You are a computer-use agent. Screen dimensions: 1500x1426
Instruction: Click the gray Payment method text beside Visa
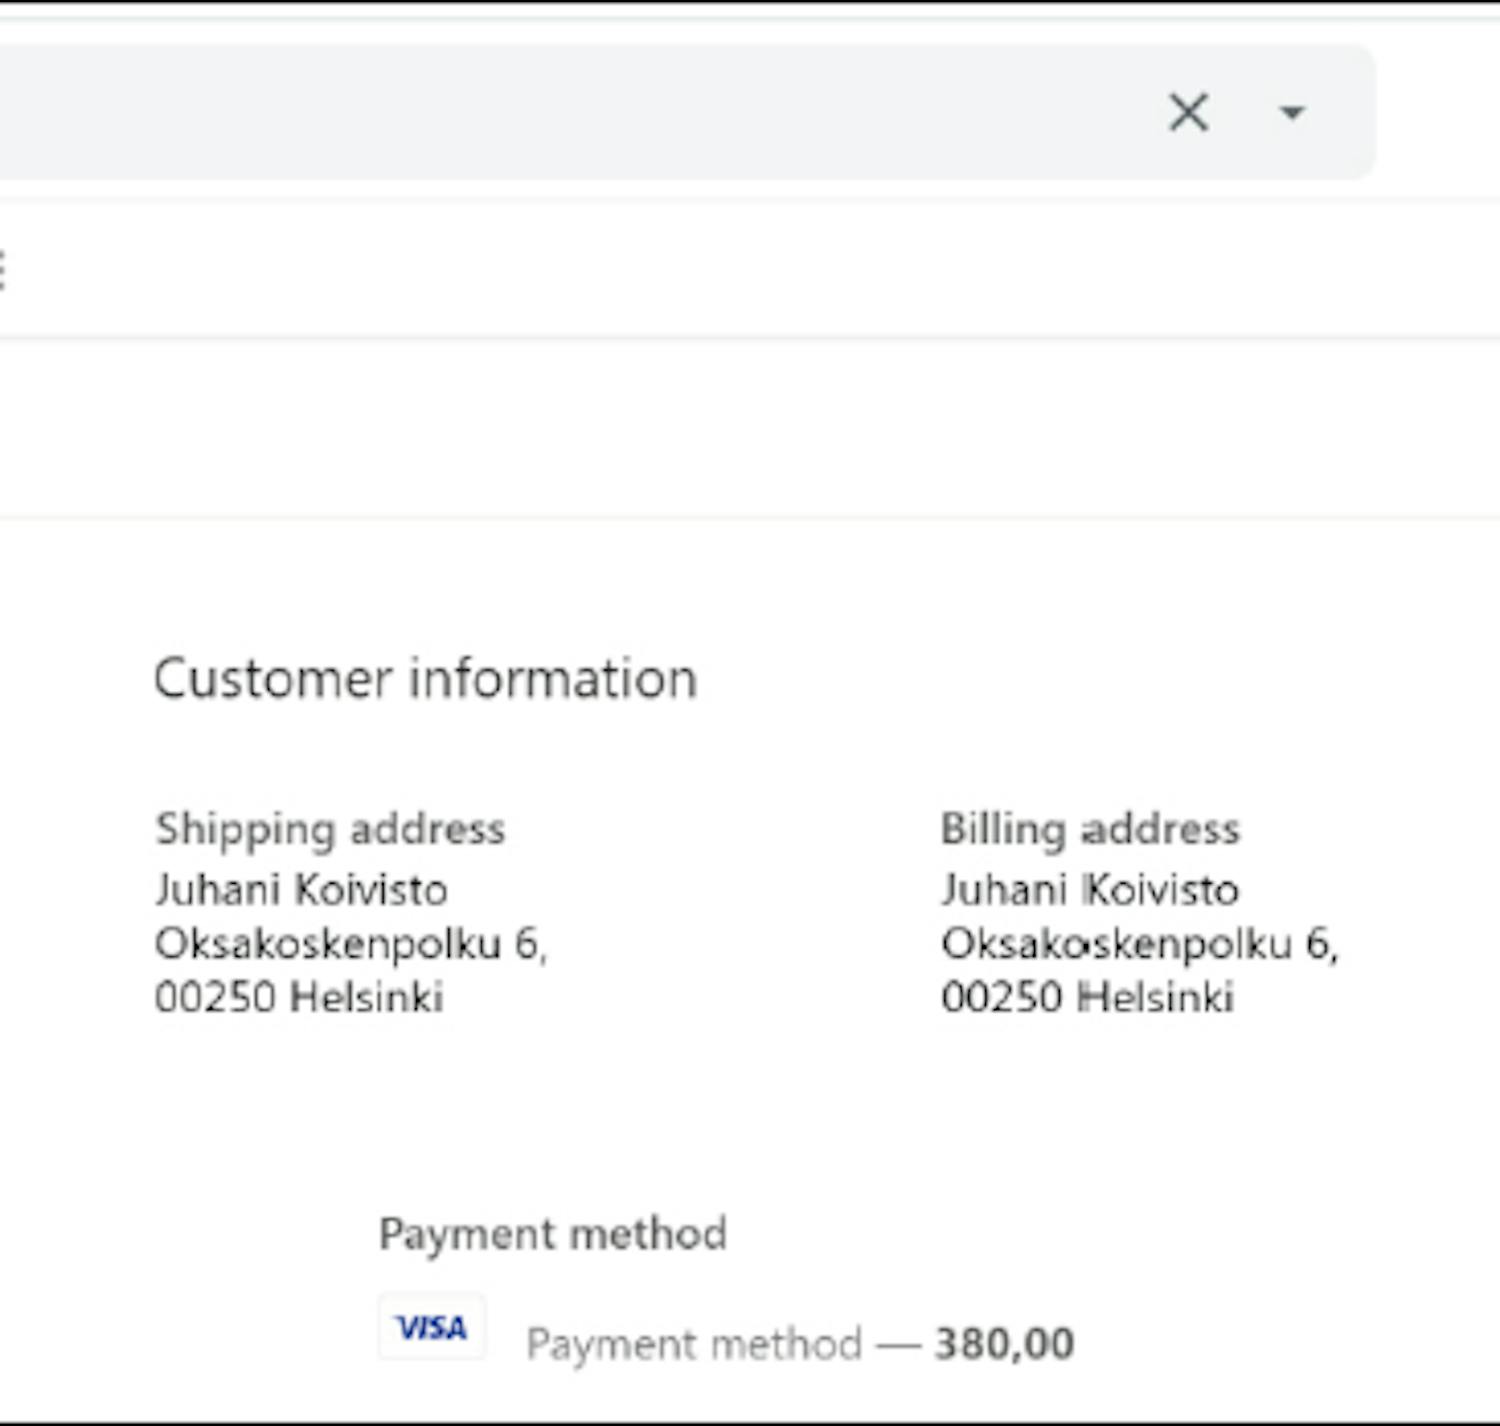click(x=693, y=1344)
